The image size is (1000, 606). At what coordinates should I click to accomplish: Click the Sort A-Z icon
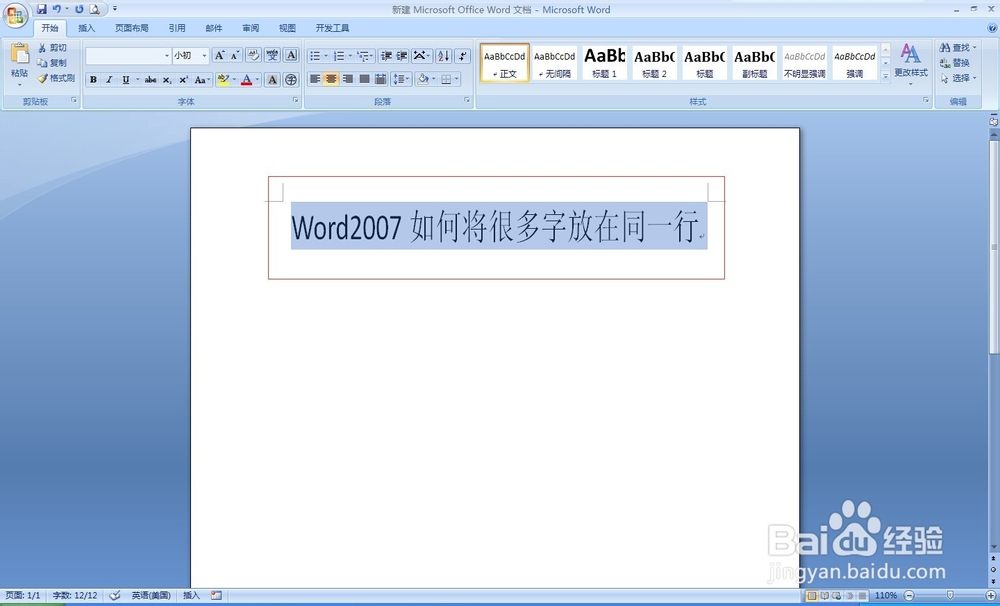click(x=444, y=55)
